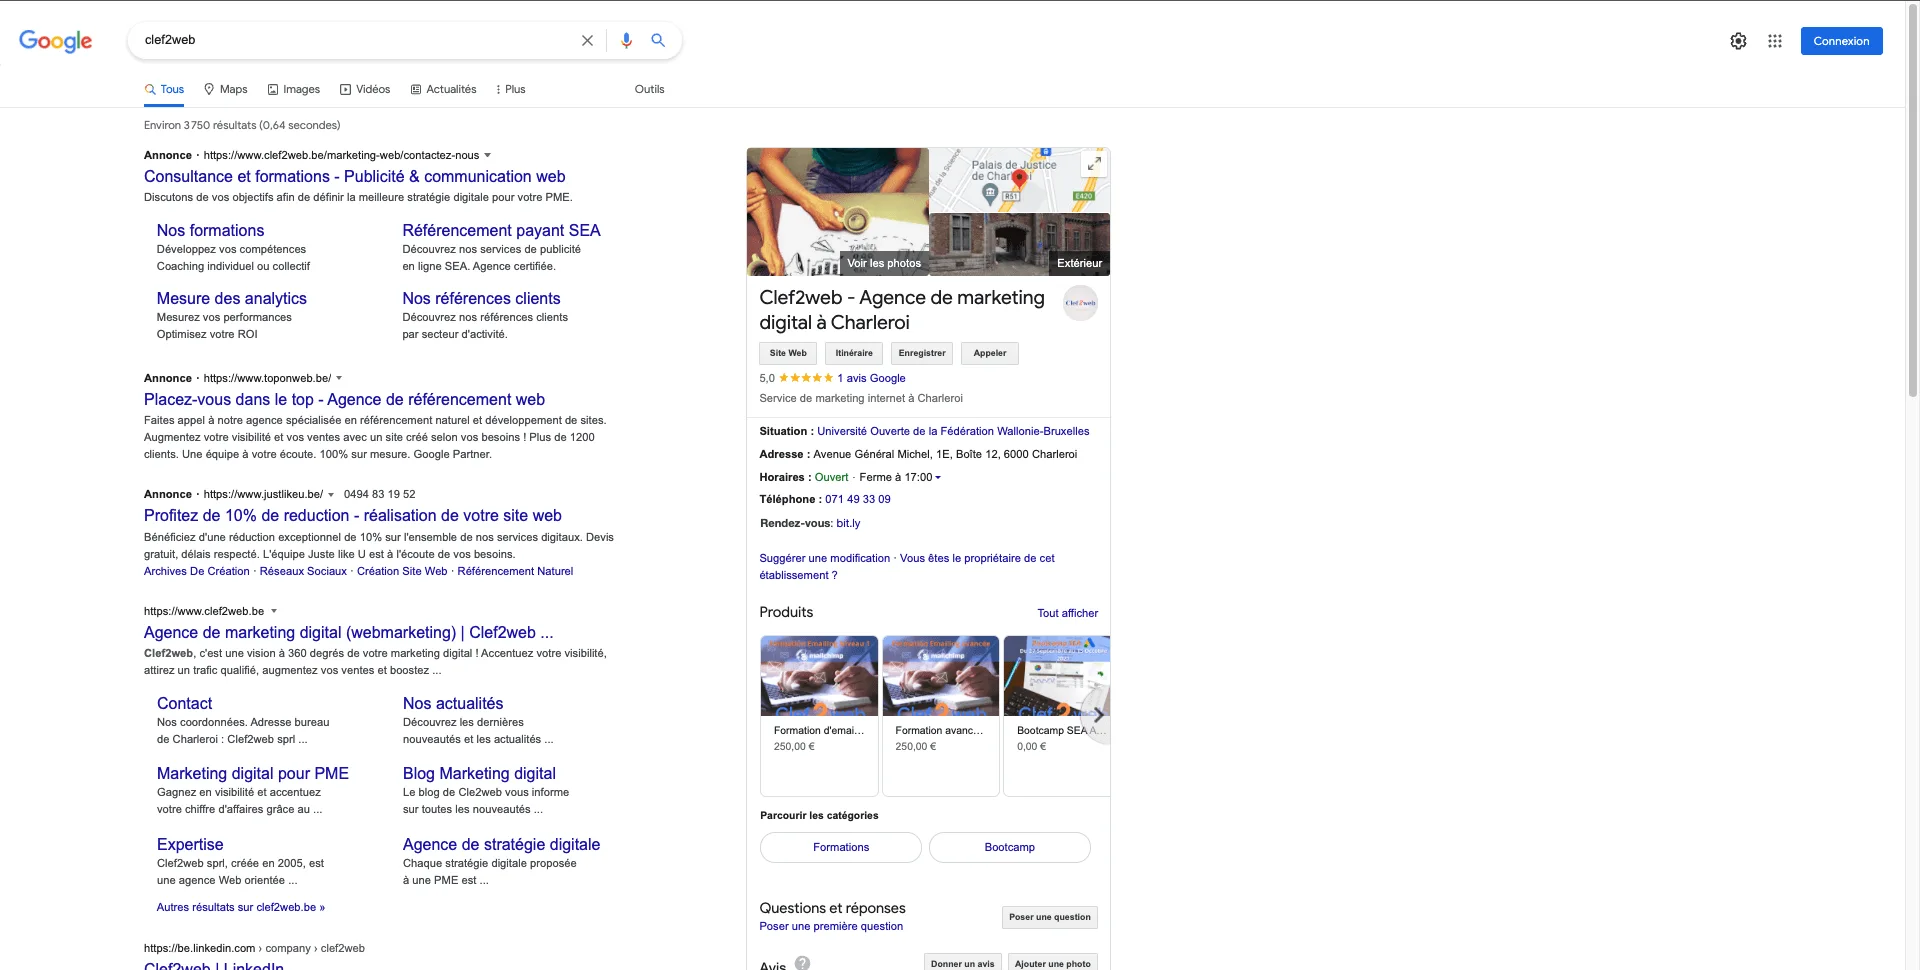Image resolution: width=1920 pixels, height=970 pixels.
Task: Open 'Profitez de 10% de reduction' ad
Action: click(352, 516)
